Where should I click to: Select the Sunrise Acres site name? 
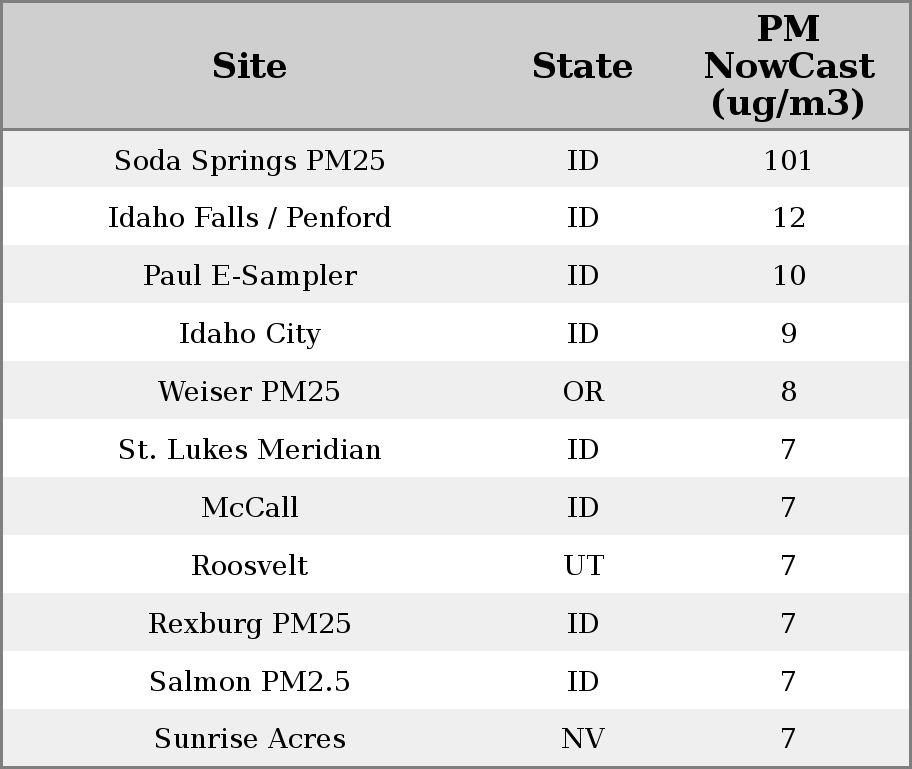pyautogui.click(x=249, y=739)
